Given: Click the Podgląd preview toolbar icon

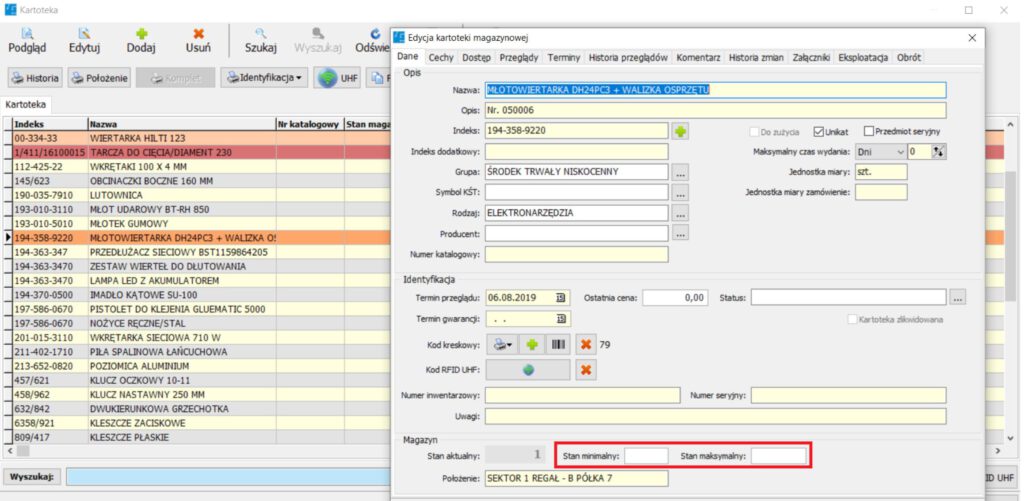Looking at the screenshot, I should tap(27, 37).
